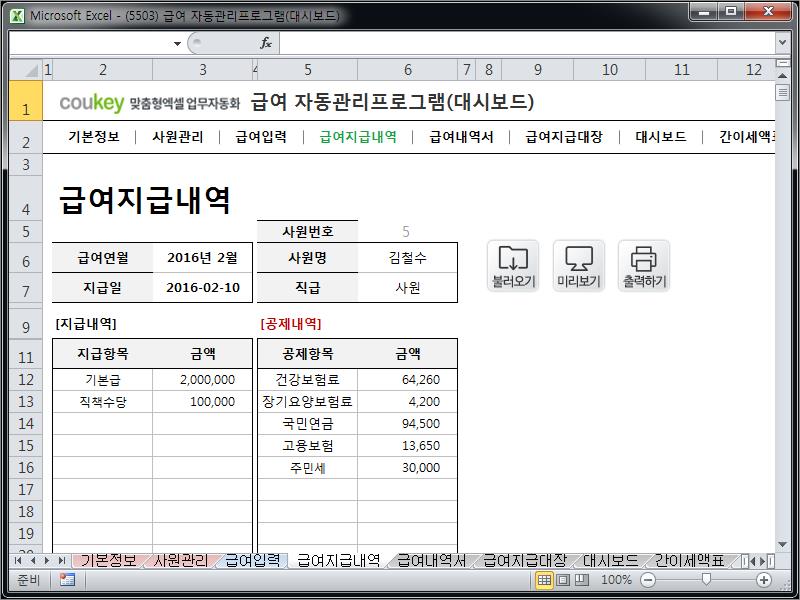Screen dimensions: 800x600
Task: Select the 급여지급내역 sheet tab
Action: pos(338,561)
